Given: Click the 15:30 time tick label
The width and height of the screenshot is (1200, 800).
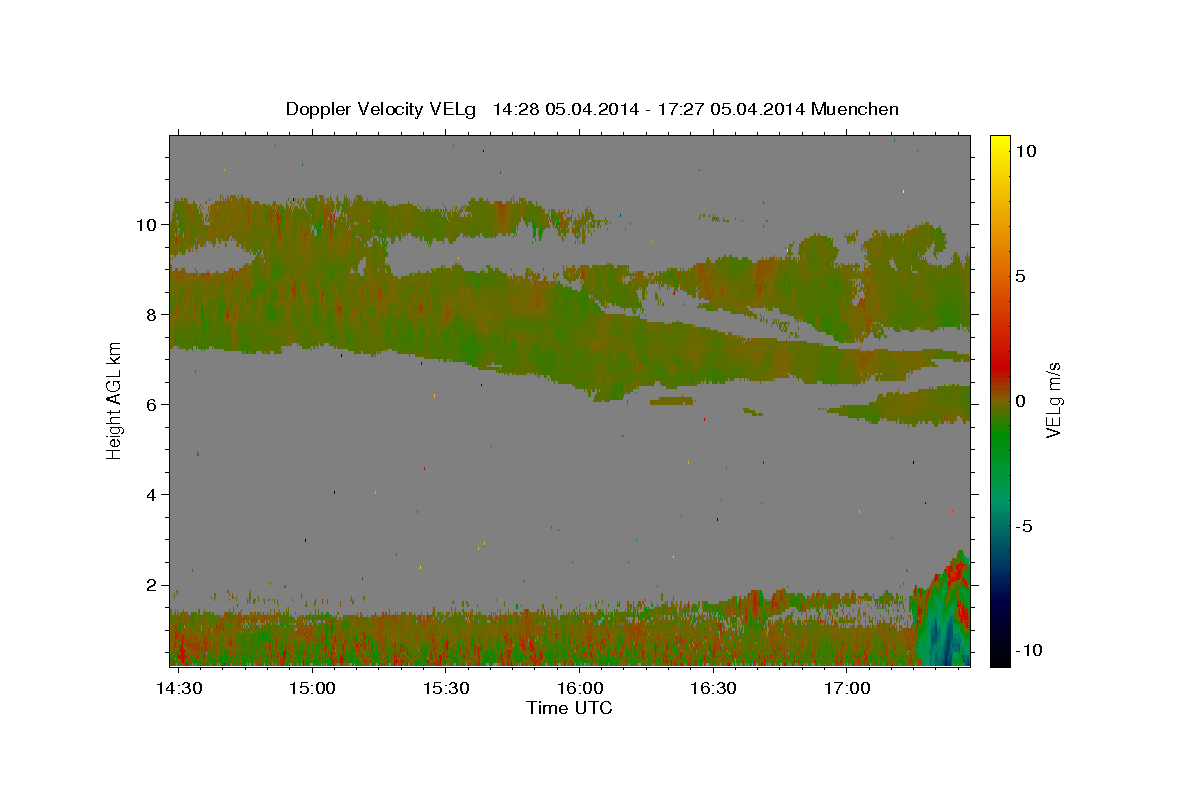Looking at the screenshot, I should 446,689.
